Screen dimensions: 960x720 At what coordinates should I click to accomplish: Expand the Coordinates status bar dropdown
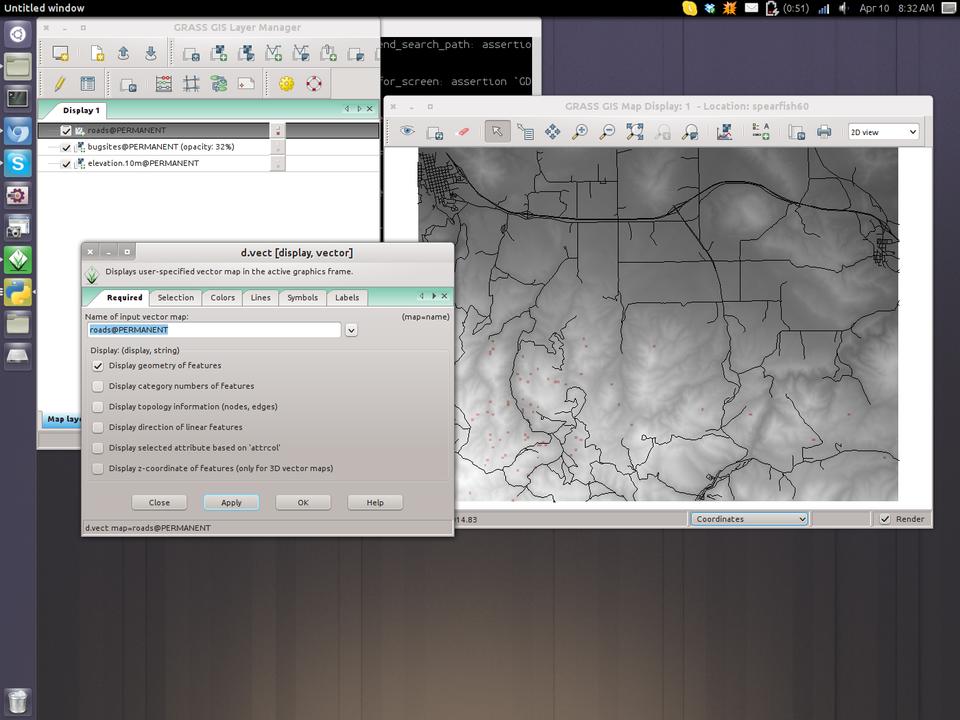tap(749, 519)
